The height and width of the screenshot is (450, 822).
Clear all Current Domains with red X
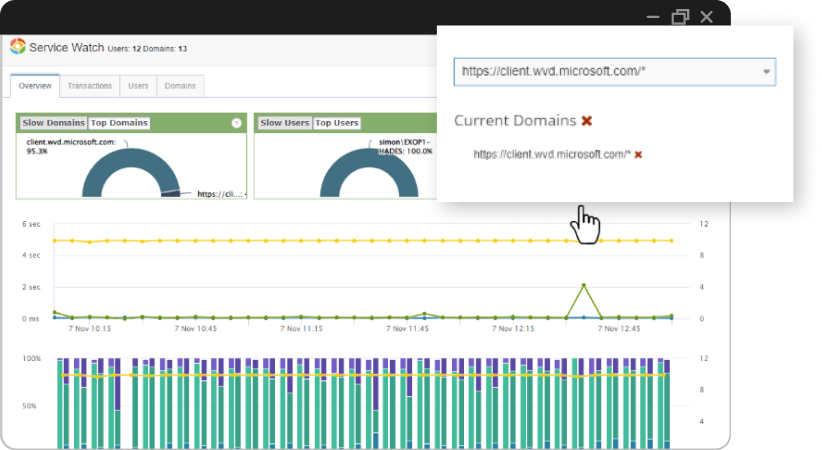(x=587, y=121)
